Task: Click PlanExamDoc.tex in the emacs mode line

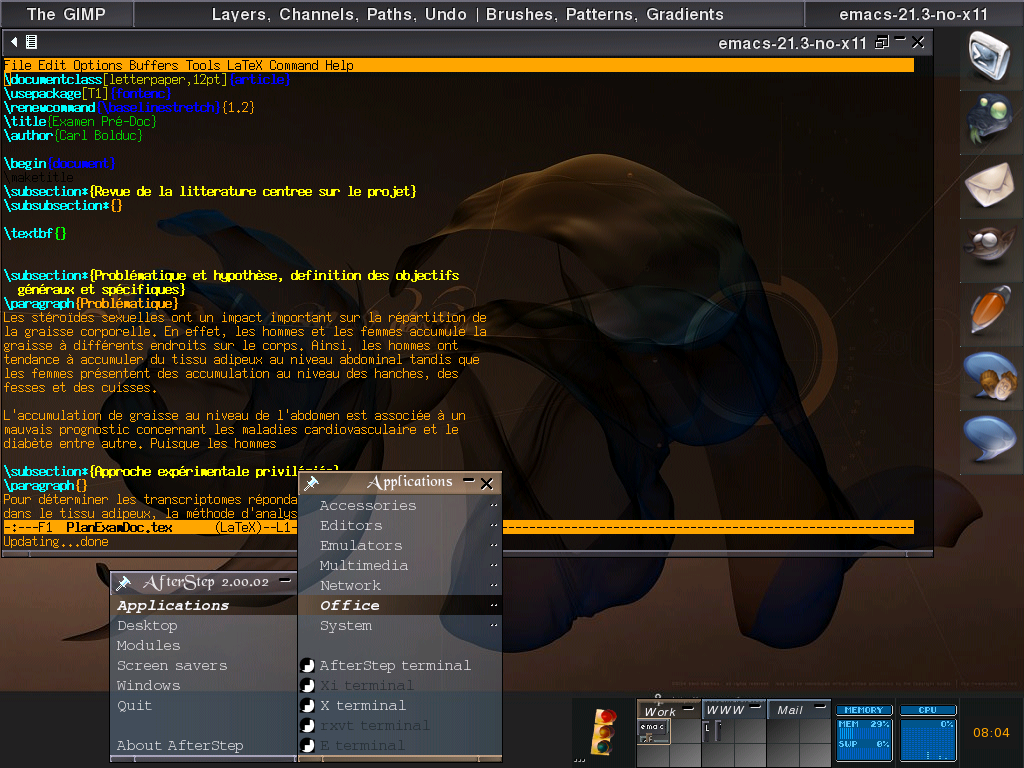Action: point(120,528)
